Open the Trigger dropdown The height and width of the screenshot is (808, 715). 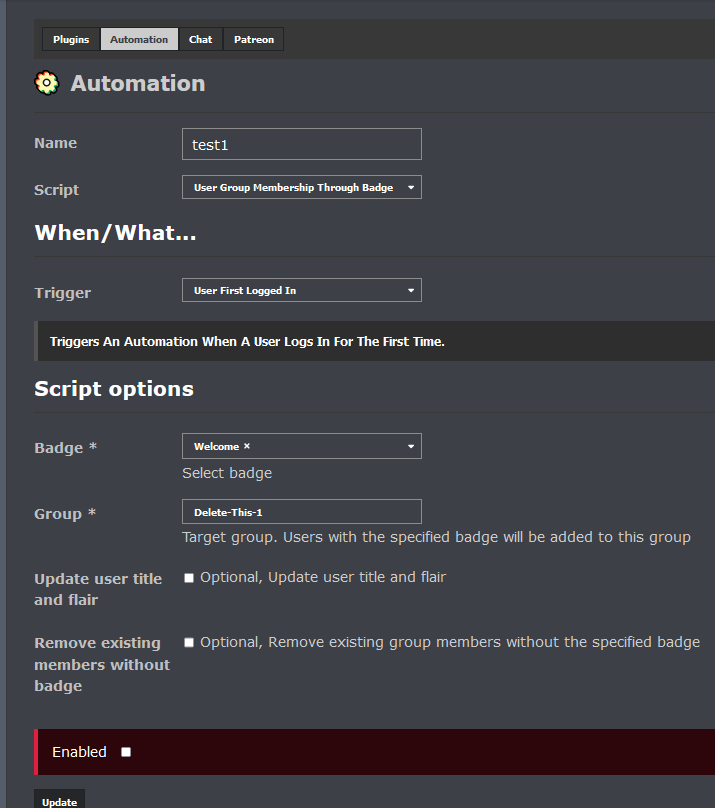click(302, 290)
